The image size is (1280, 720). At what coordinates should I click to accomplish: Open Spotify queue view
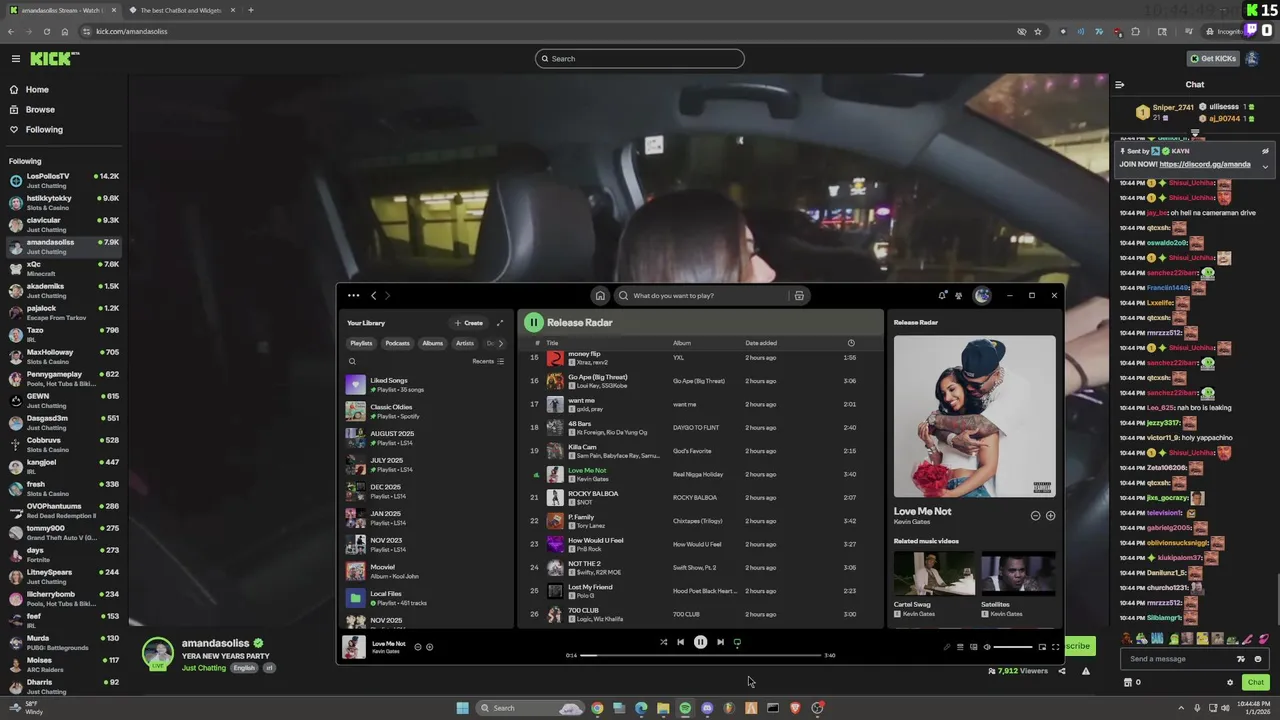960,647
